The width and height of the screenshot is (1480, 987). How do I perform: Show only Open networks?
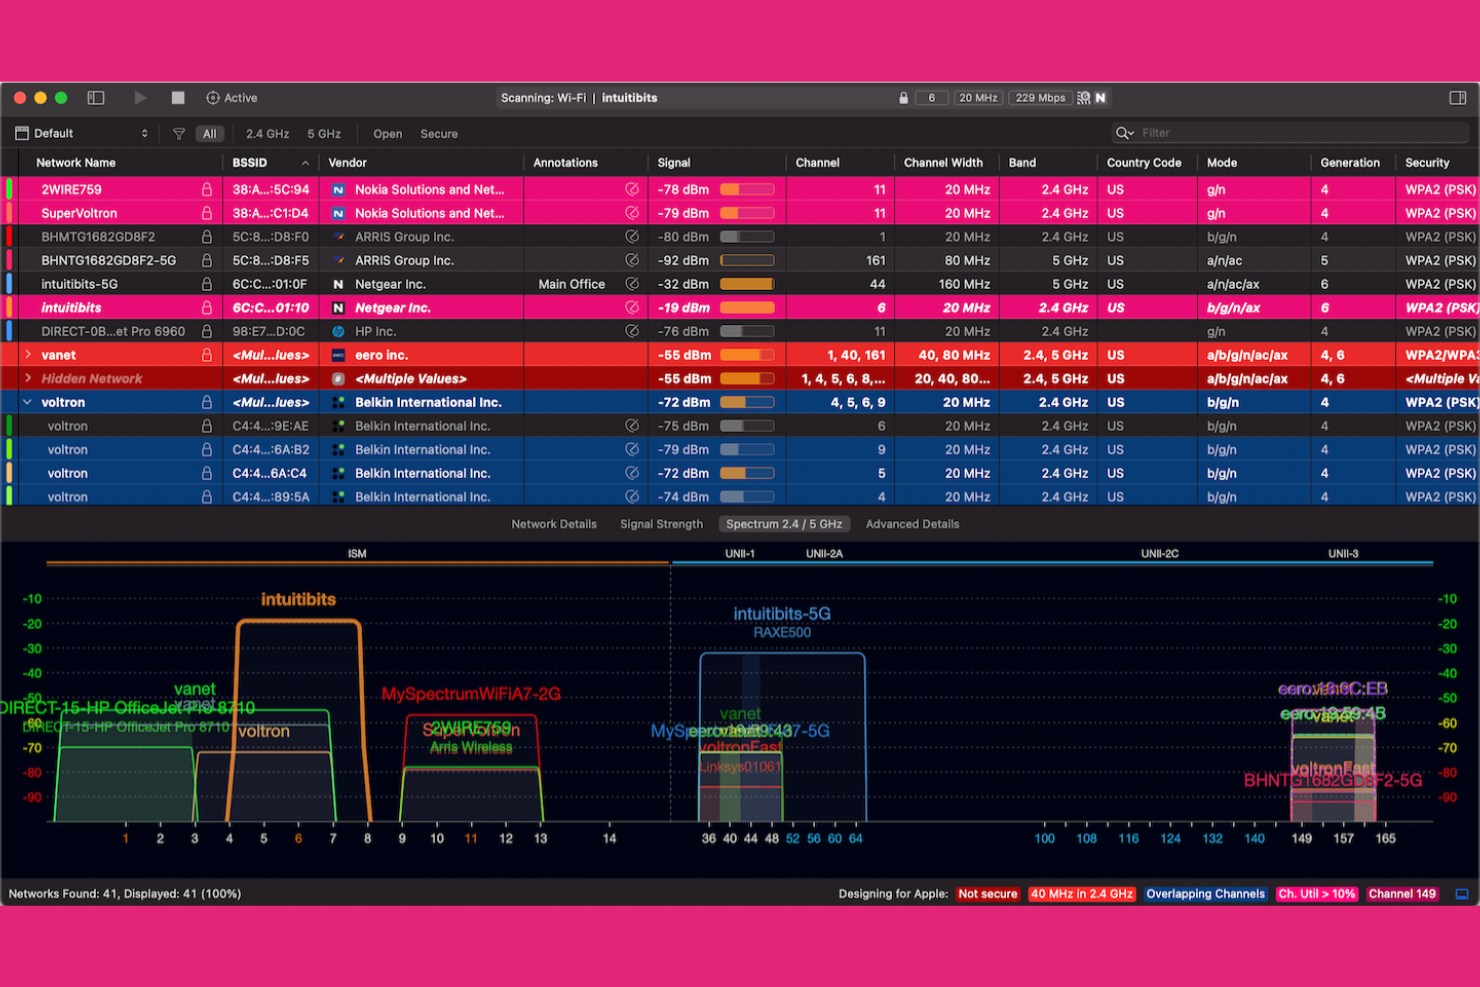[387, 134]
